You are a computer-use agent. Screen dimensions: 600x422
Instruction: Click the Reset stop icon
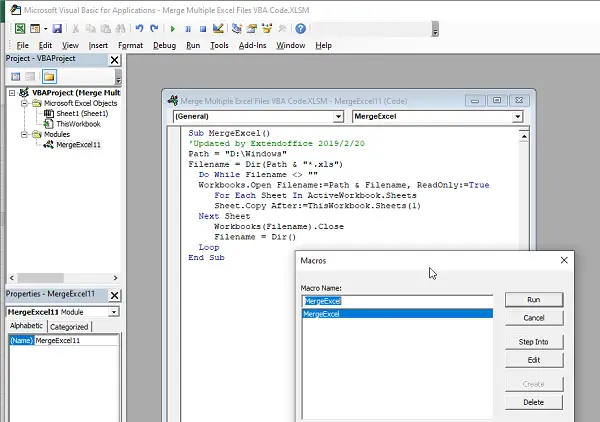tap(201, 29)
